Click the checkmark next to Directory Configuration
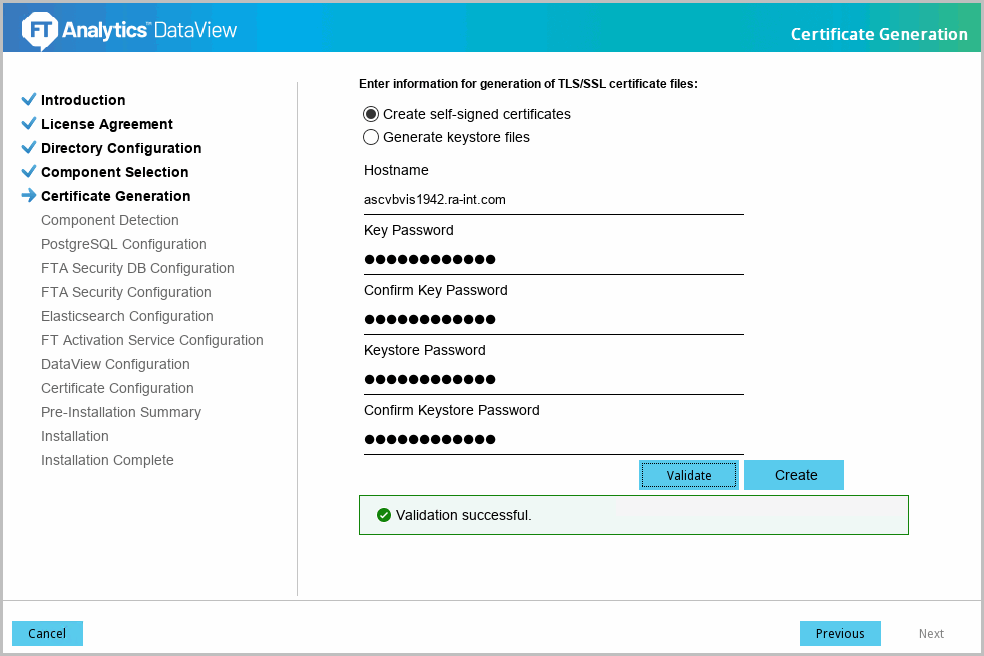The height and width of the screenshot is (656, 984). point(28,148)
